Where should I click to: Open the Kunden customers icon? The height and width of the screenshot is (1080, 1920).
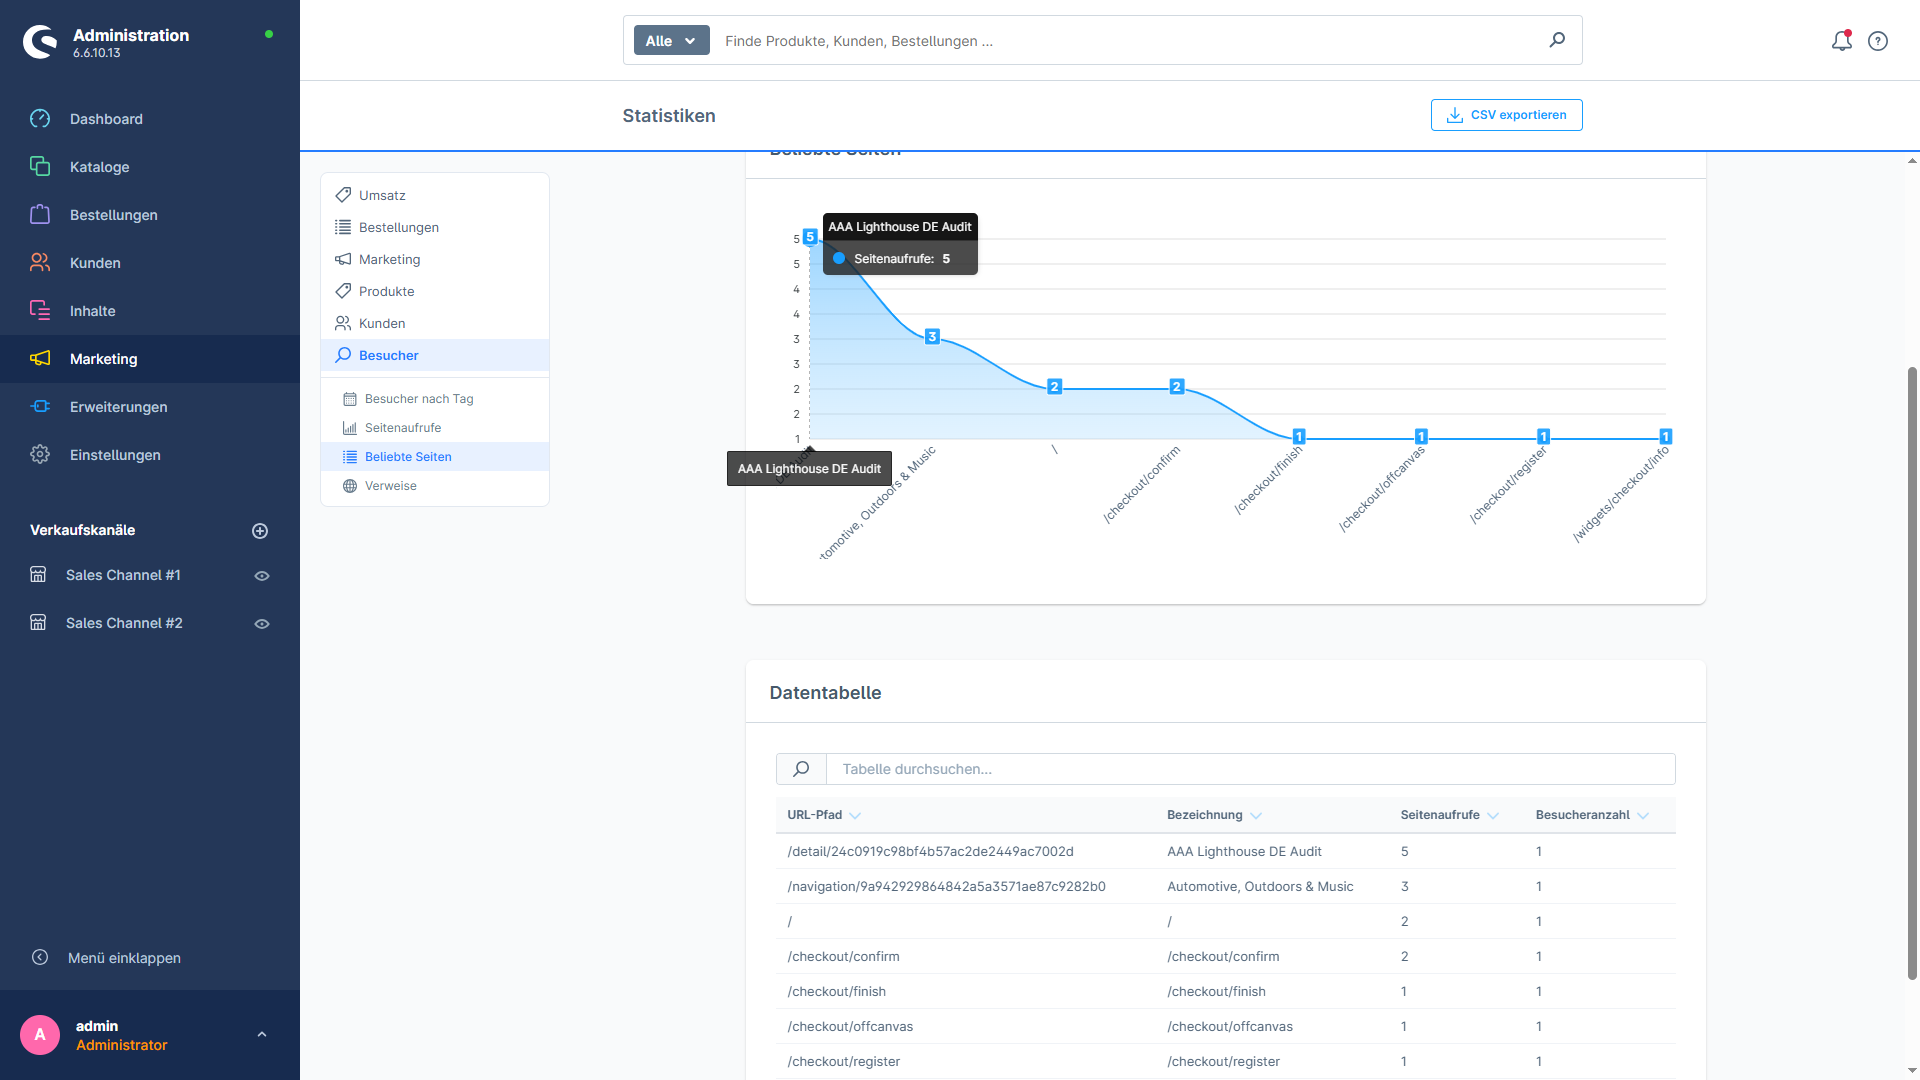pyautogui.click(x=40, y=262)
